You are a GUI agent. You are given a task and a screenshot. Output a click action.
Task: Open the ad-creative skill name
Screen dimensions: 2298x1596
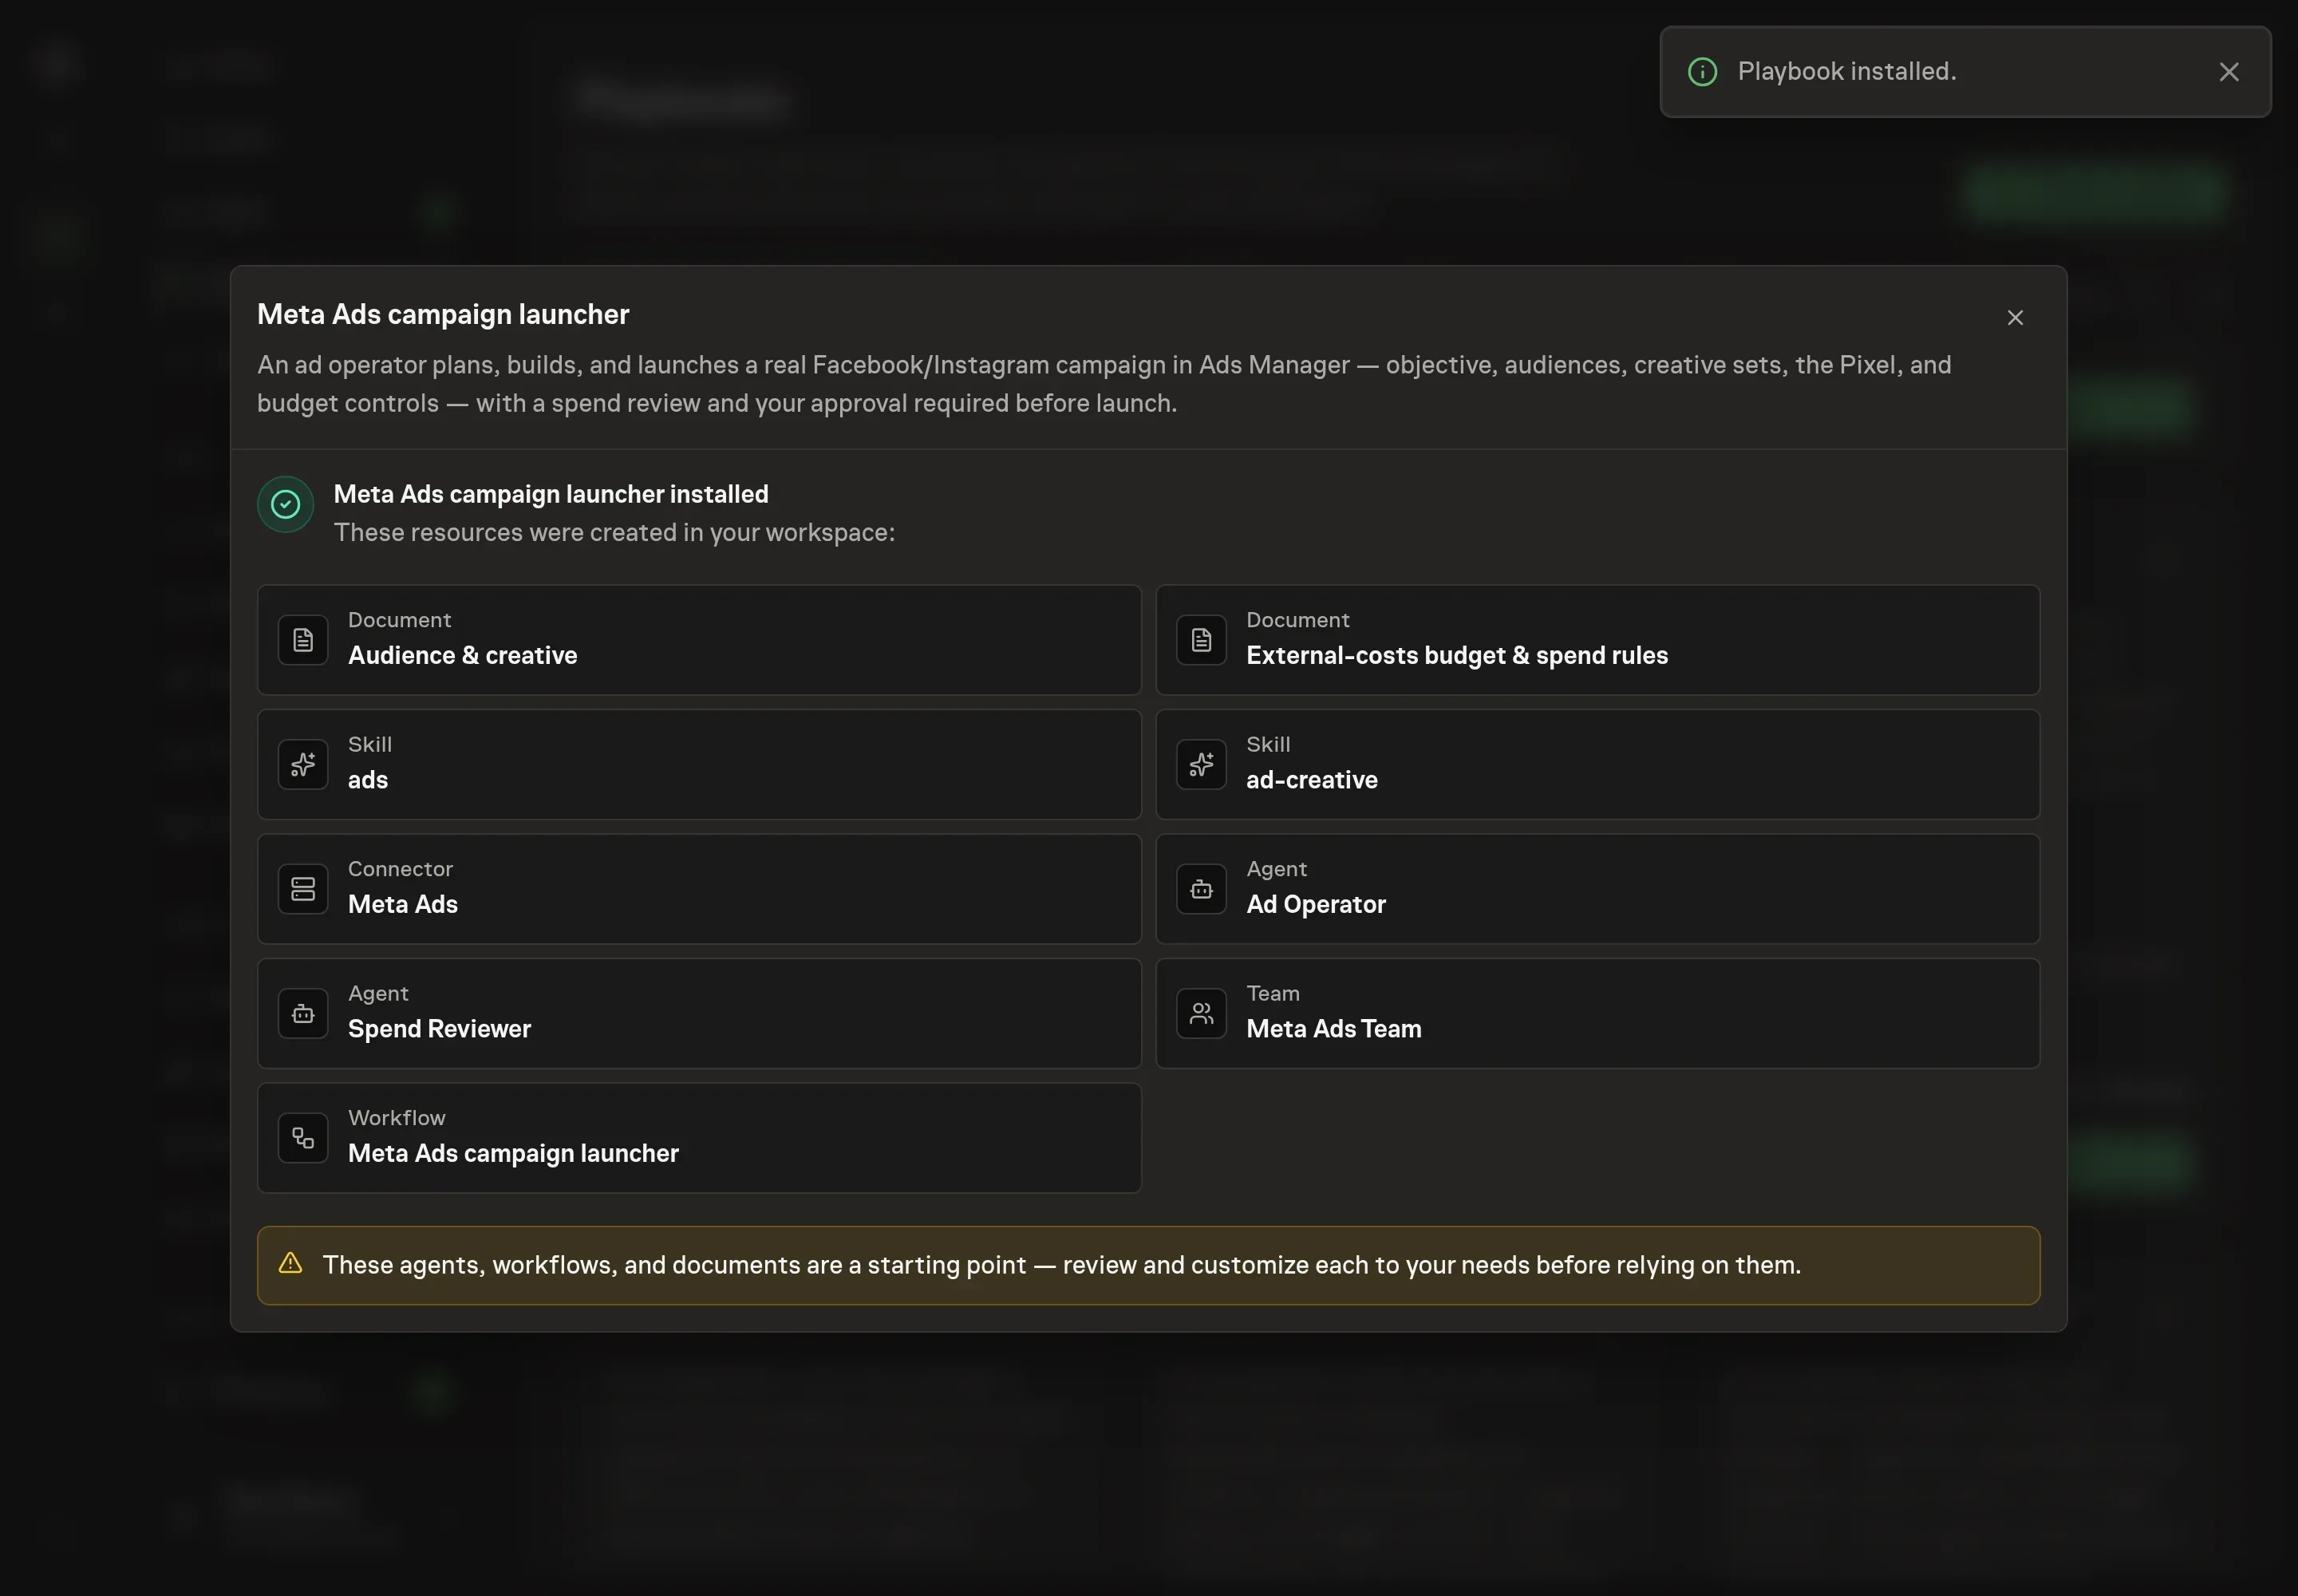click(x=1311, y=780)
